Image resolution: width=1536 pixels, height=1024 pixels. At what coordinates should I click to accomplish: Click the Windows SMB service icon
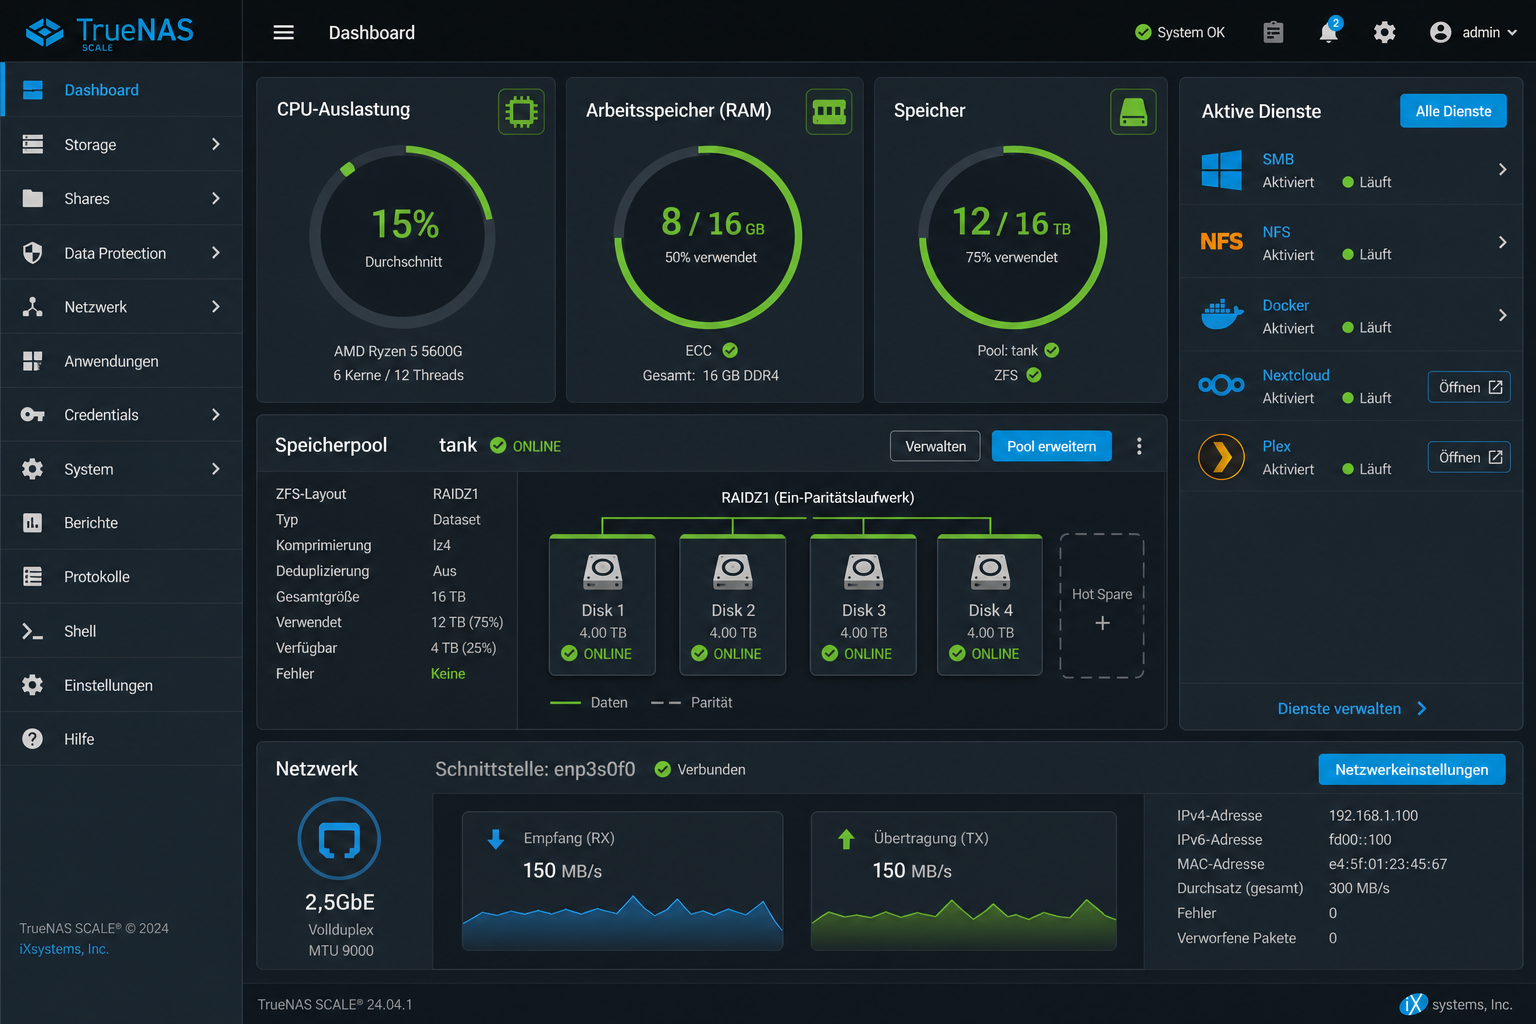point(1222,170)
